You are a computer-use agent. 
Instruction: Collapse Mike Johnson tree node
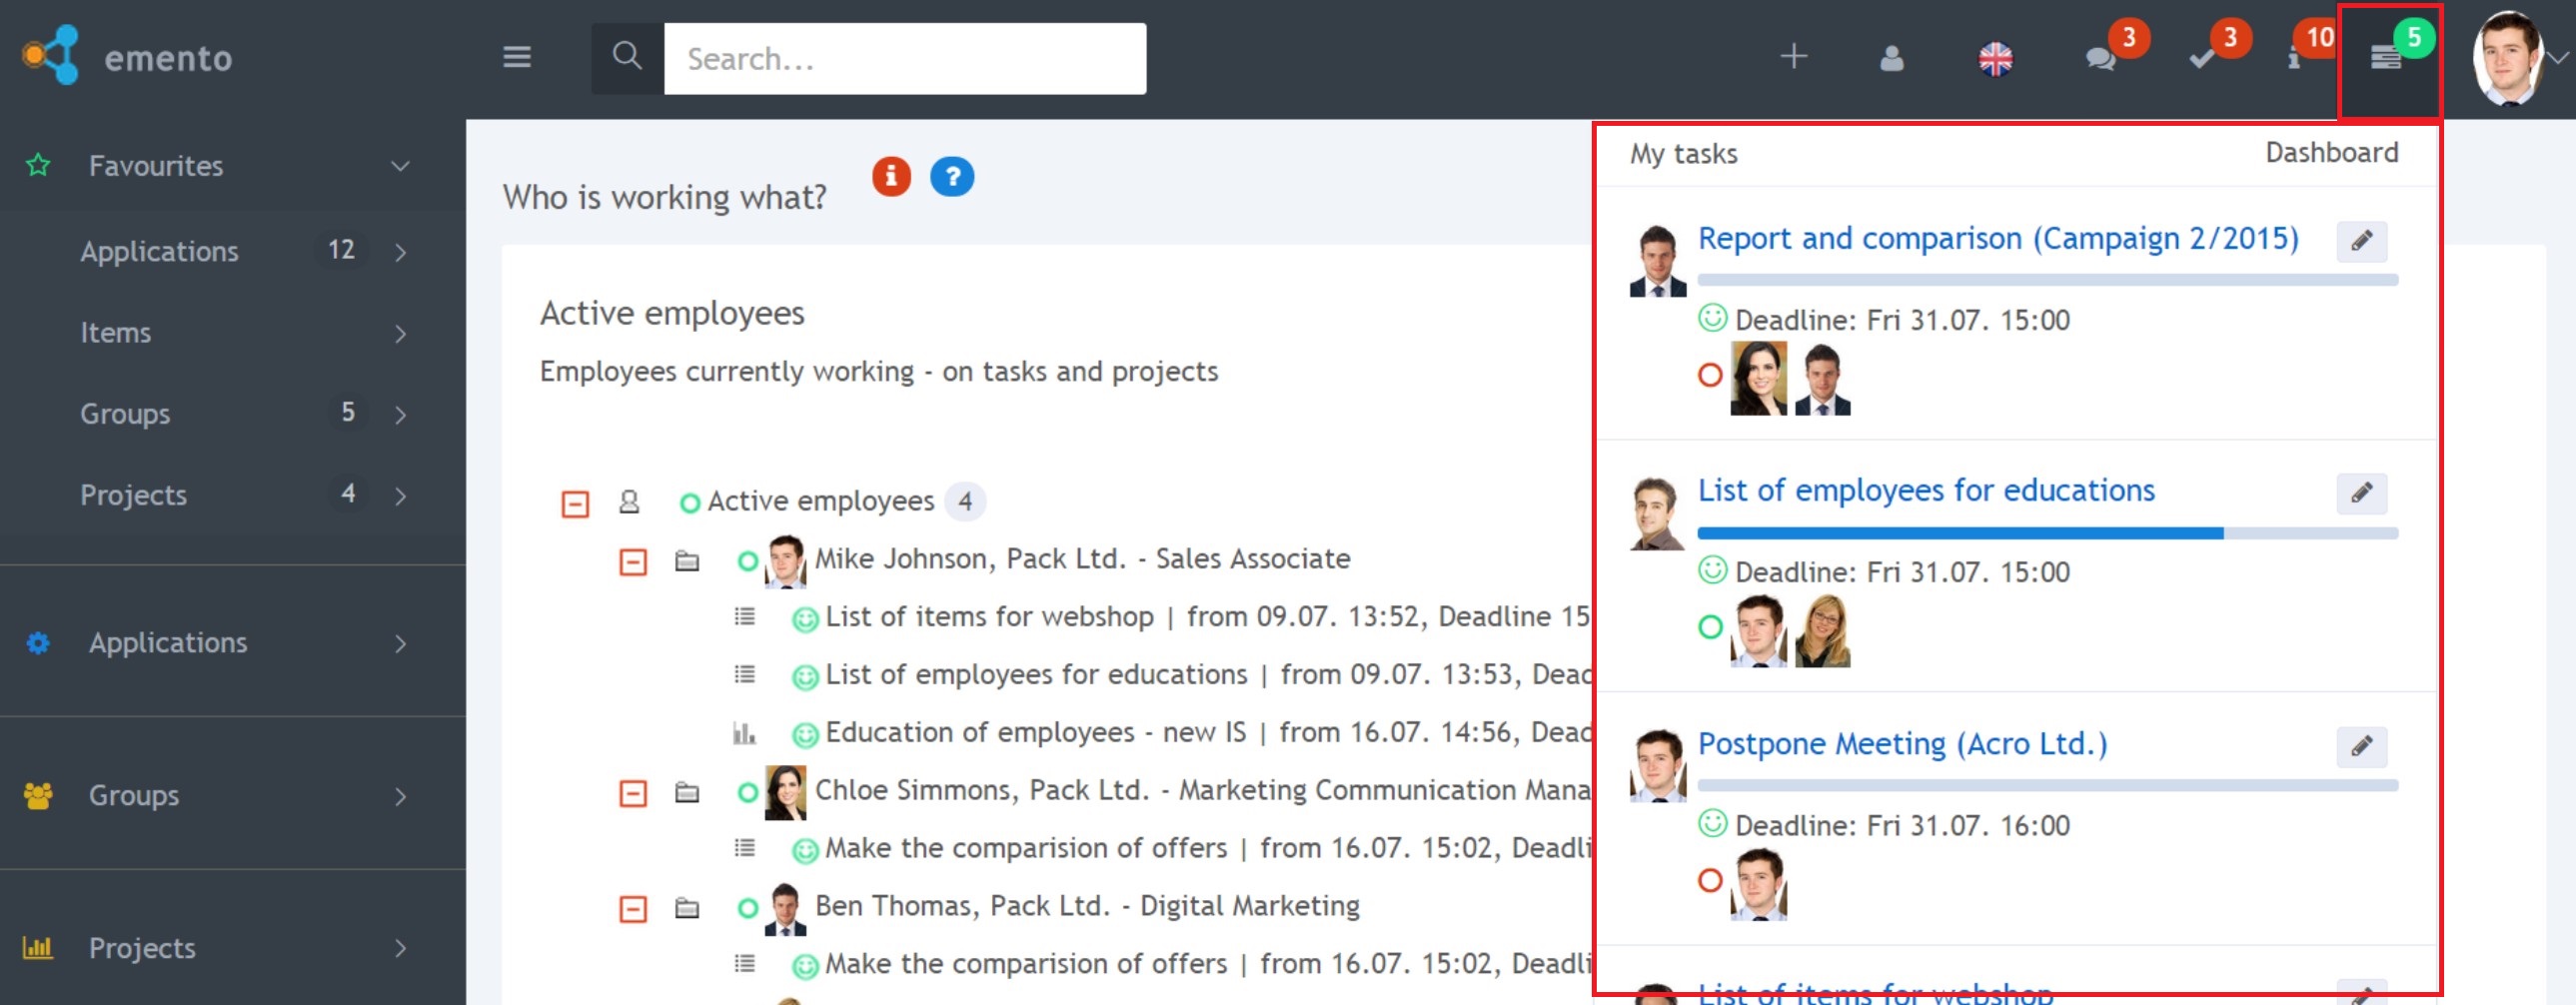click(x=633, y=561)
